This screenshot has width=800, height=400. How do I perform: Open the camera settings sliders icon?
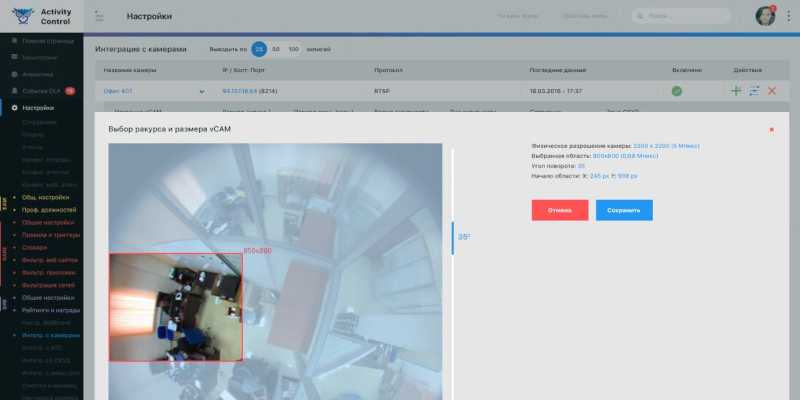(x=754, y=91)
